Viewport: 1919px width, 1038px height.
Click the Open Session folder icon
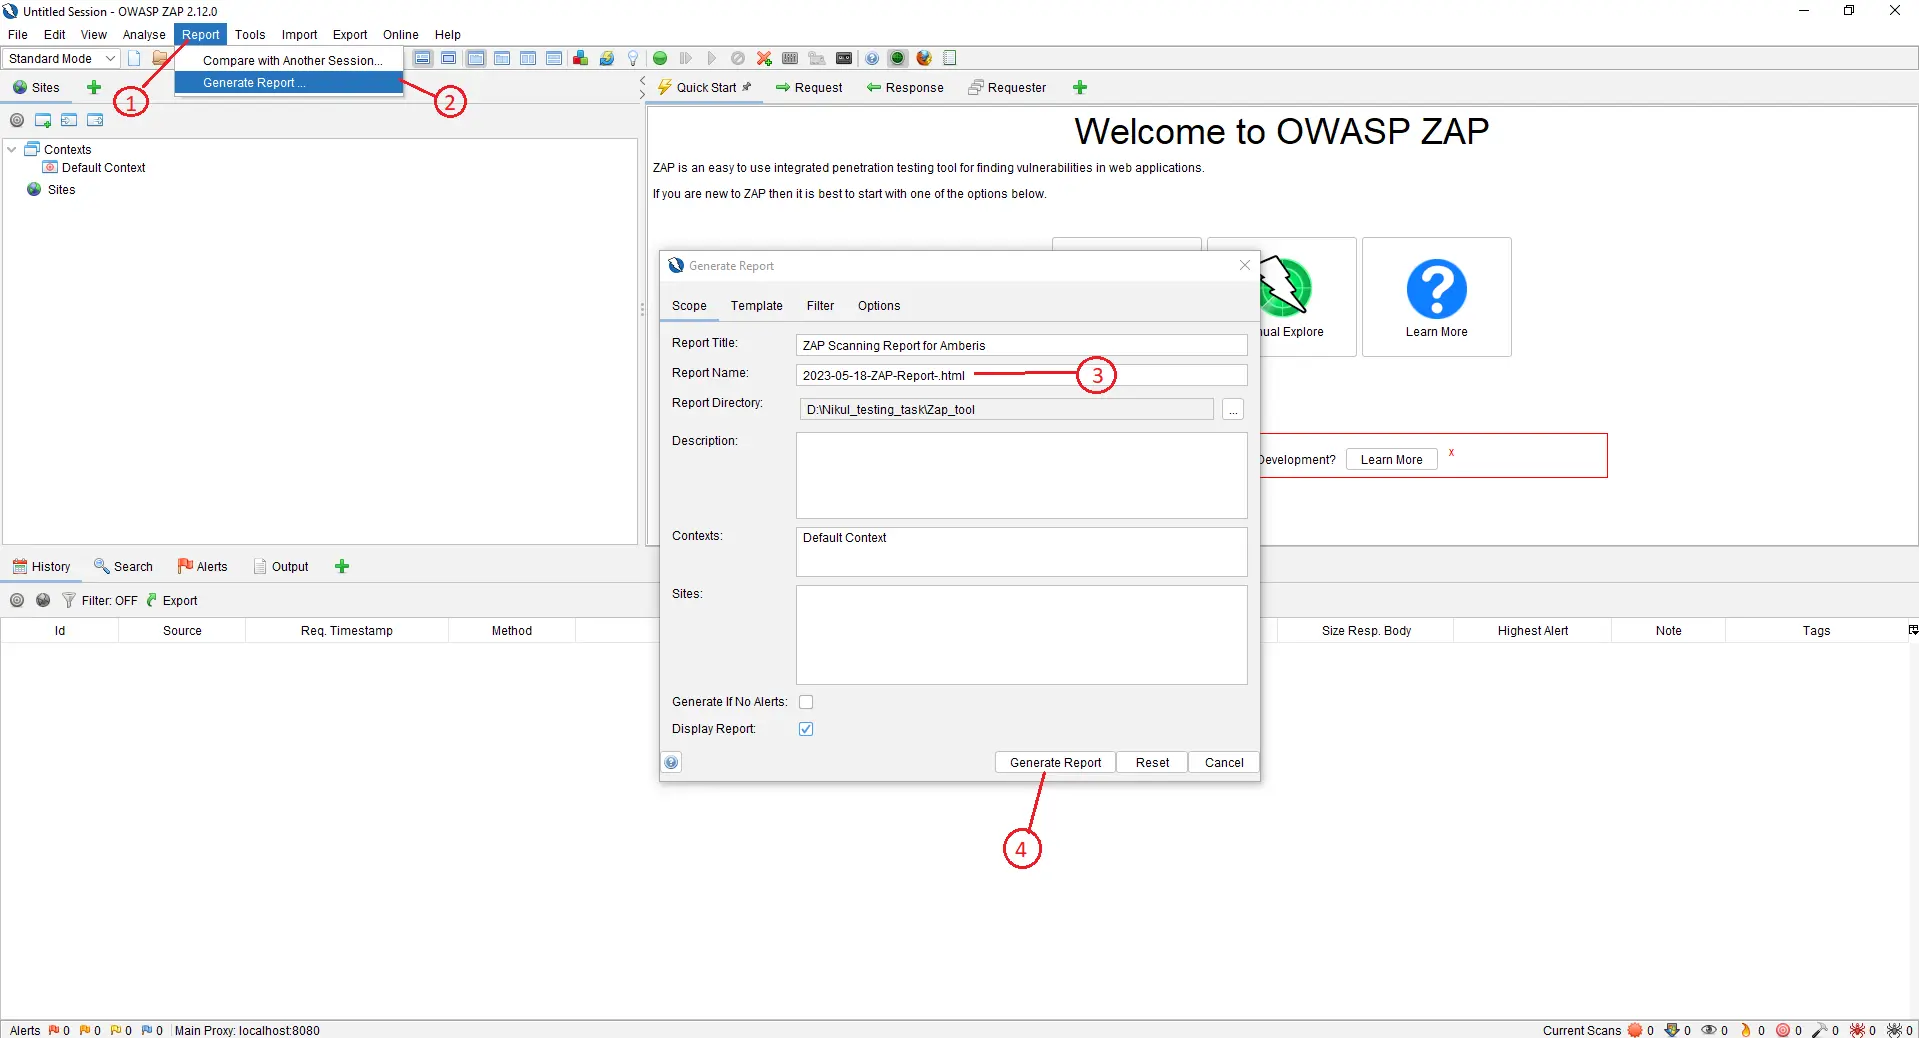160,58
